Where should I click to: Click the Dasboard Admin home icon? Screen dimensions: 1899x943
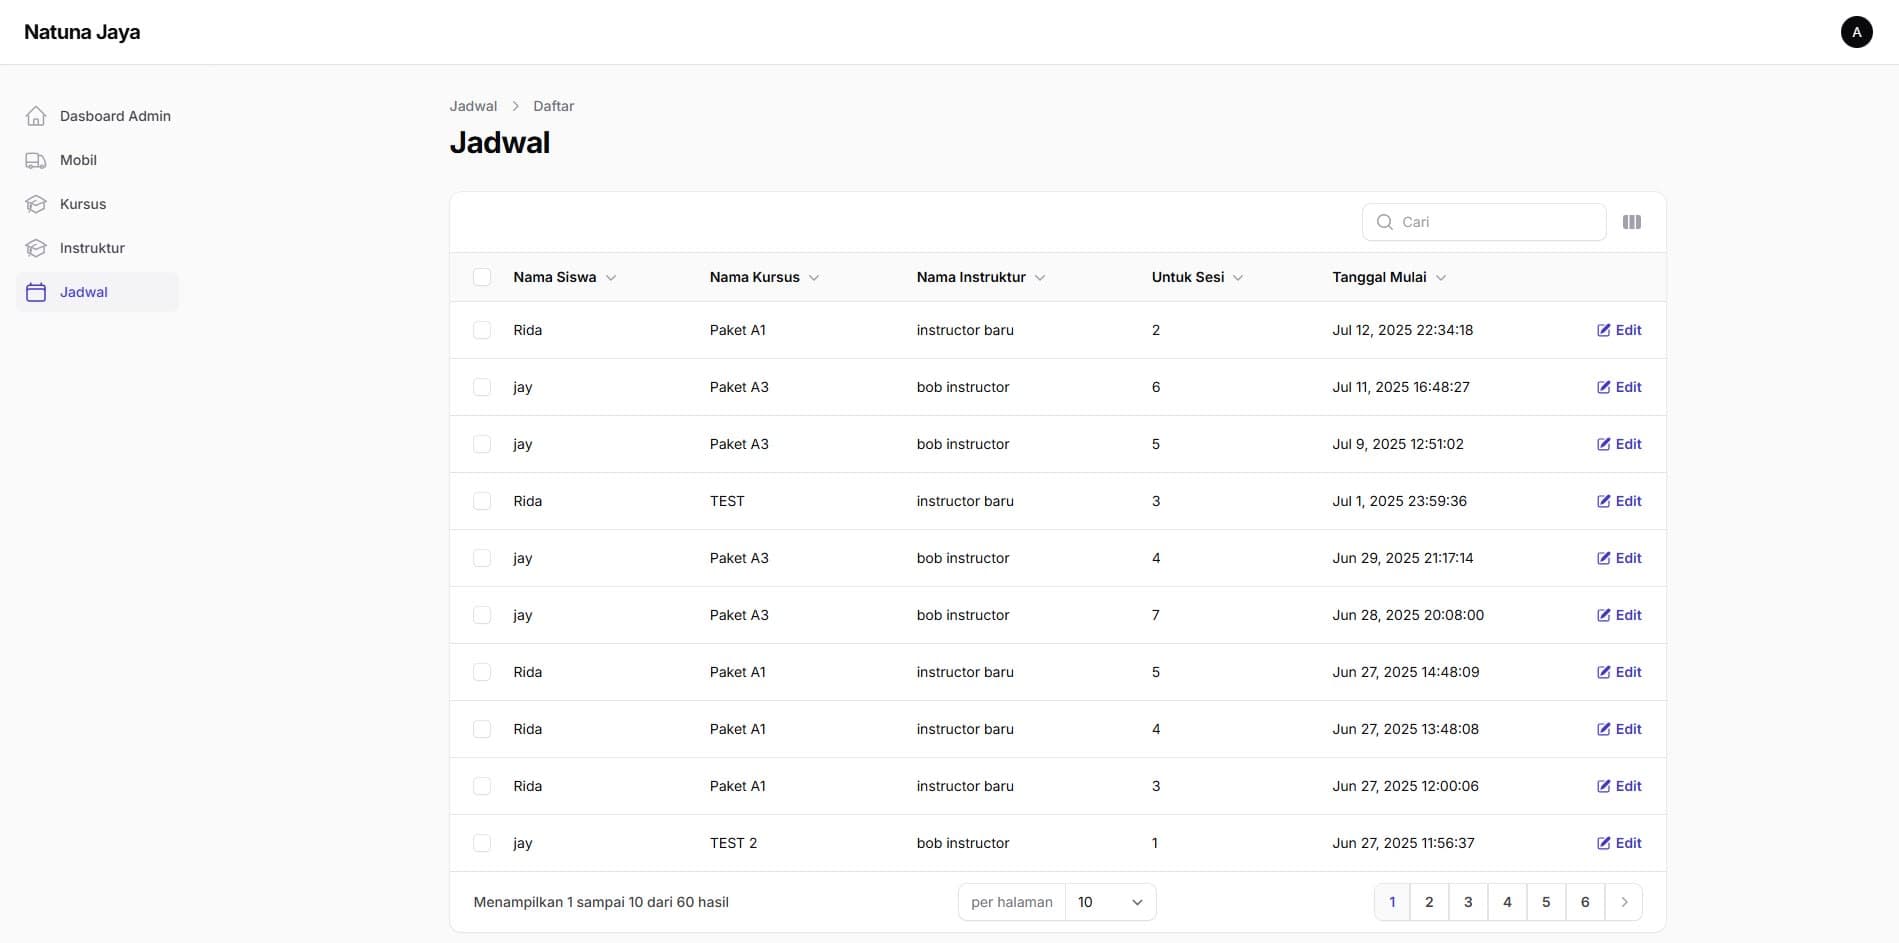[x=36, y=116]
